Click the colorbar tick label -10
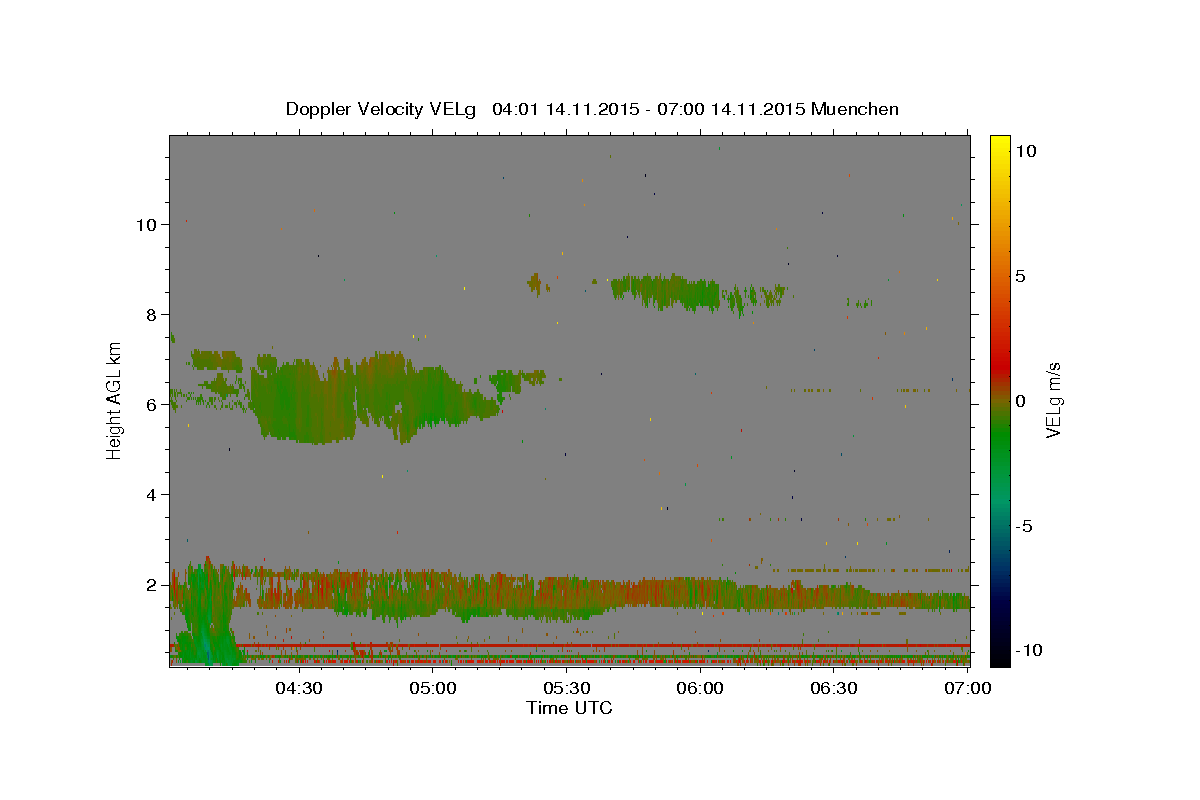The image size is (1200, 800). (1028, 650)
